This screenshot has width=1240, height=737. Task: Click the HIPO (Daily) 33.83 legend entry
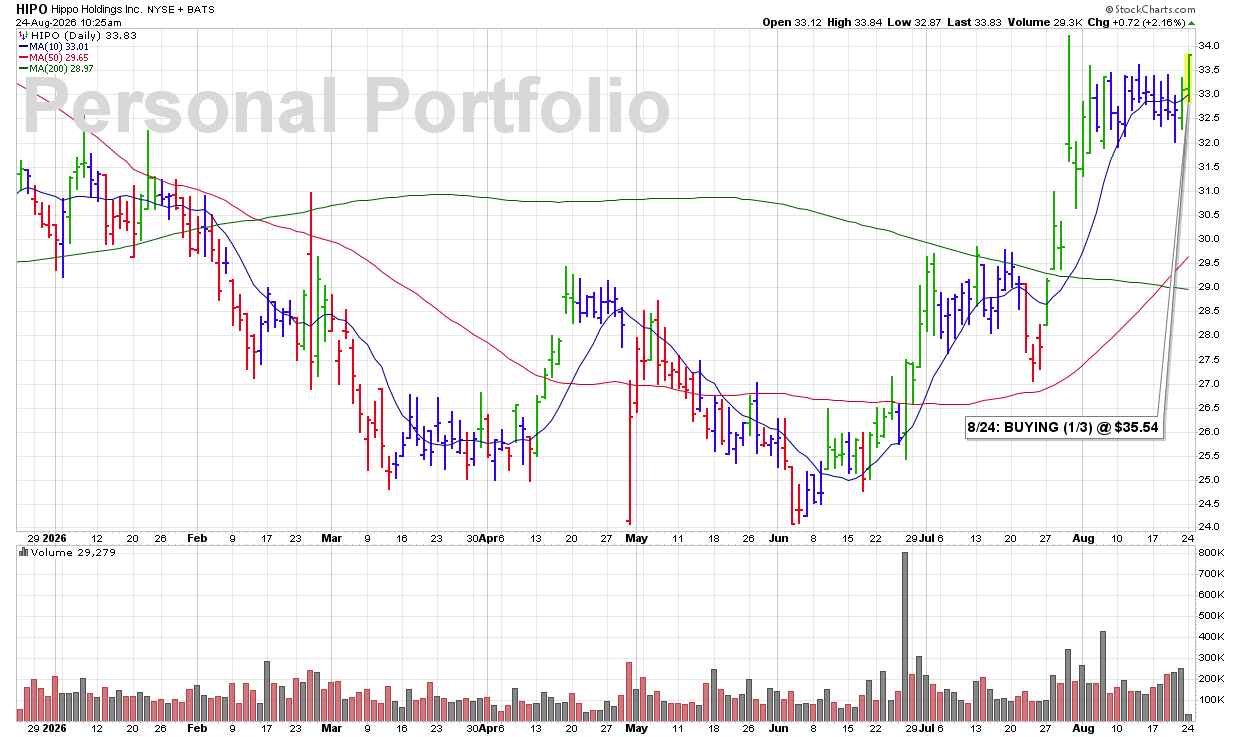click(82, 35)
